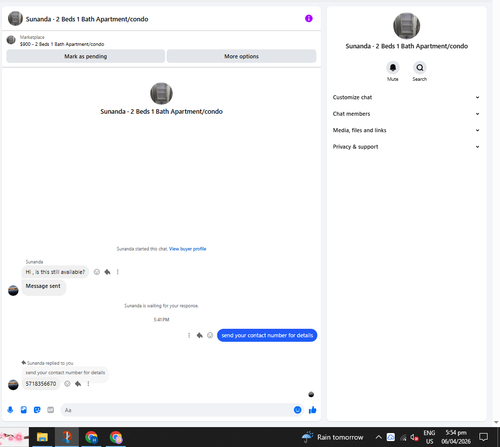Reply to the 5718356670 message
This screenshot has height=447, width=500.
pyautogui.click(x=78, y=384)
